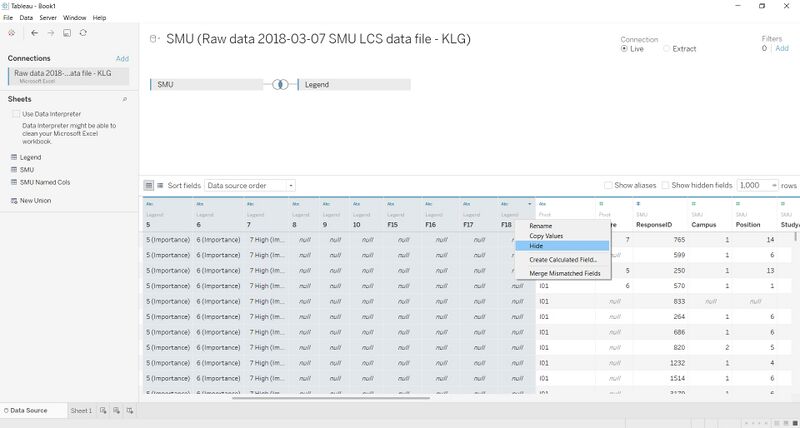
Task: Select the SMU sheet in Sheets list
Action: point(27,170)
